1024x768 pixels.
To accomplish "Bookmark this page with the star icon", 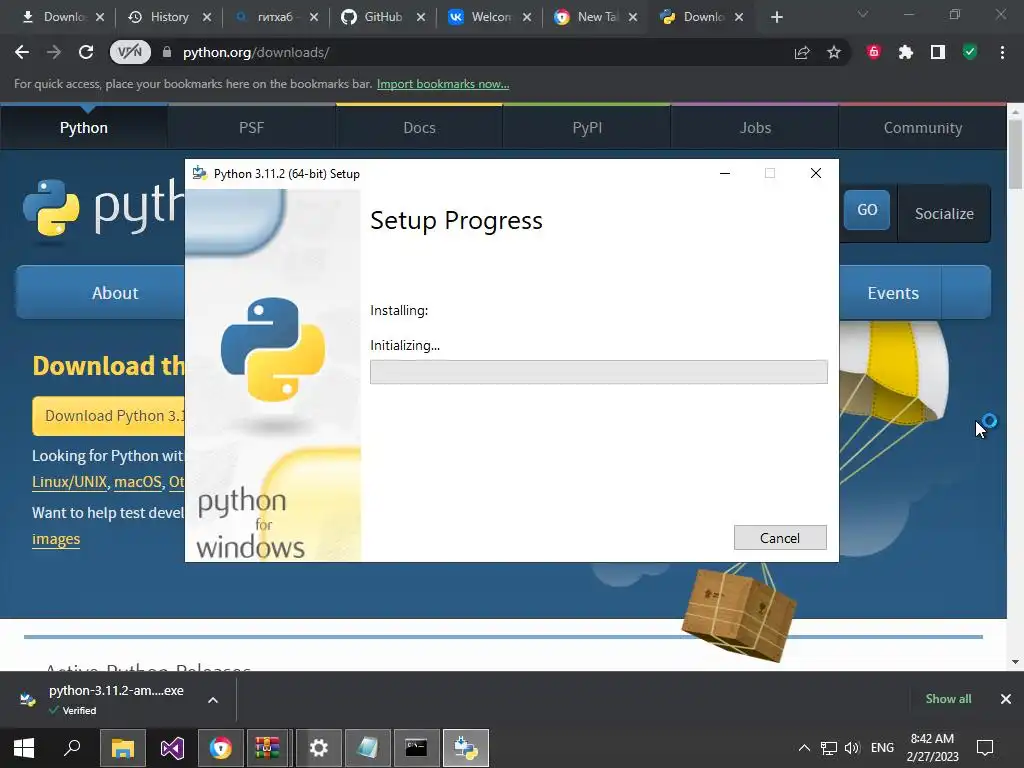I will pos(834,52).
